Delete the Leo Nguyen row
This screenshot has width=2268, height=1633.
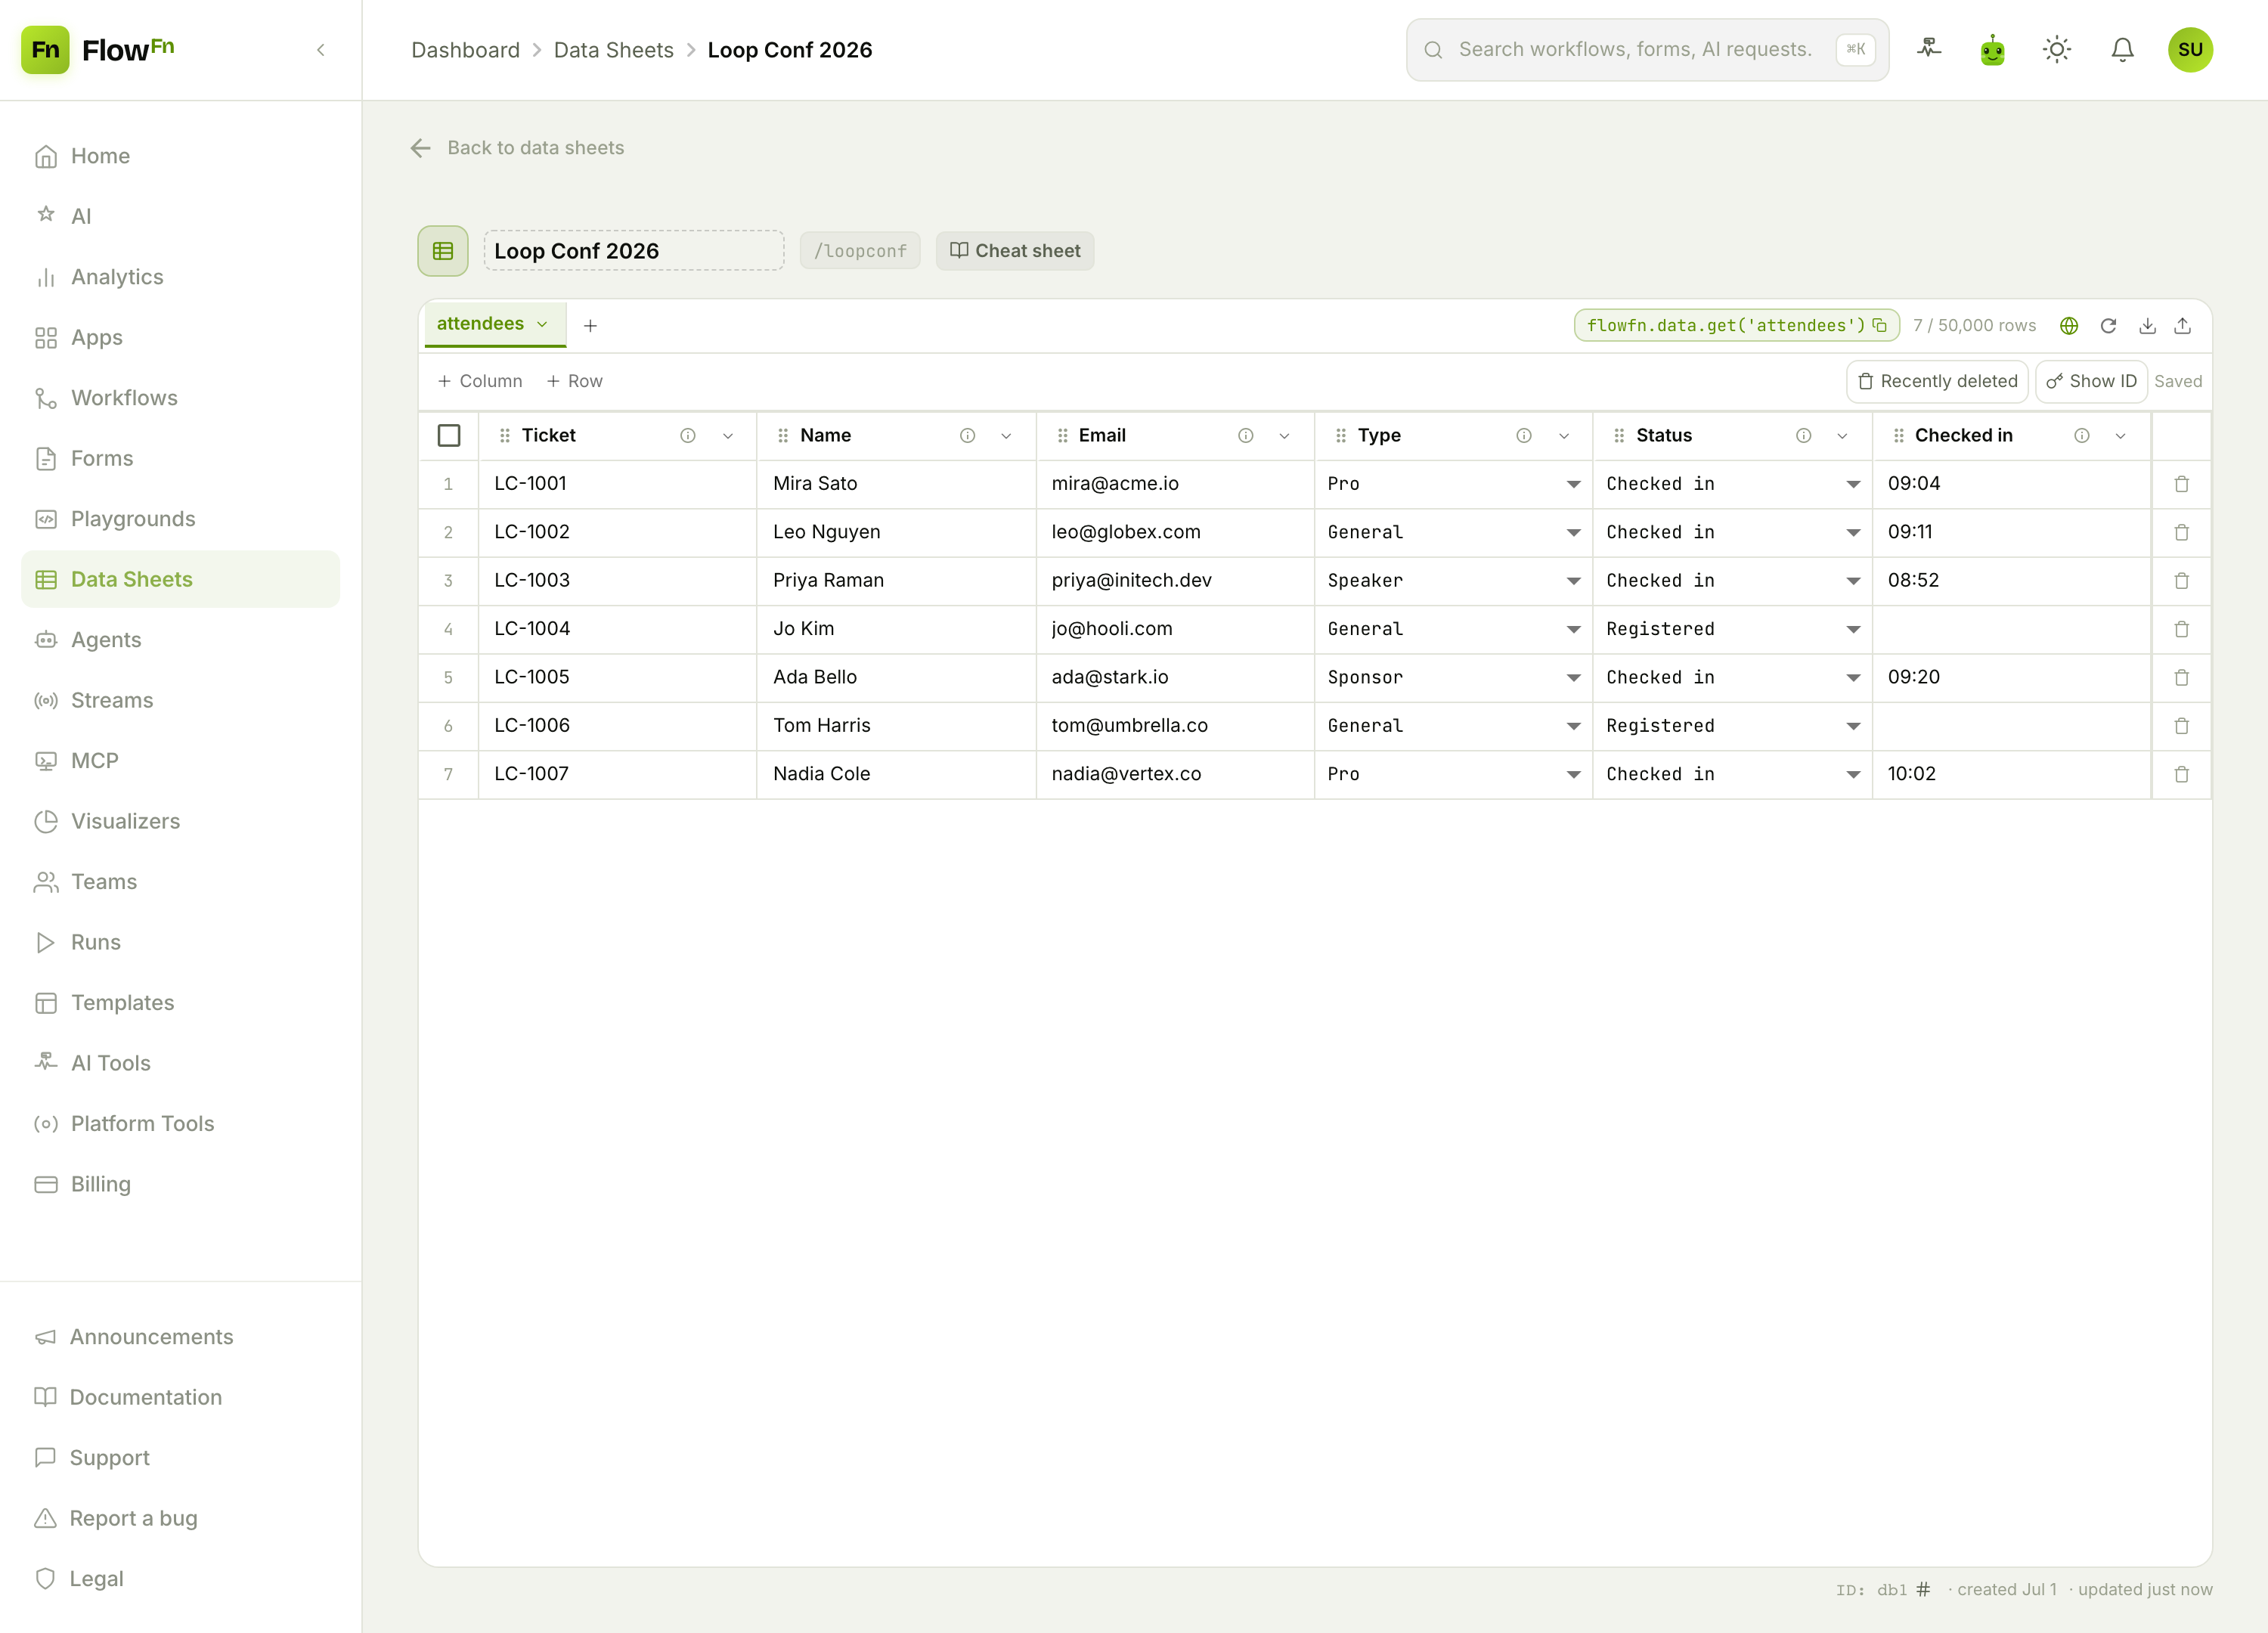pyautogui.click(x=2181, y=533)
